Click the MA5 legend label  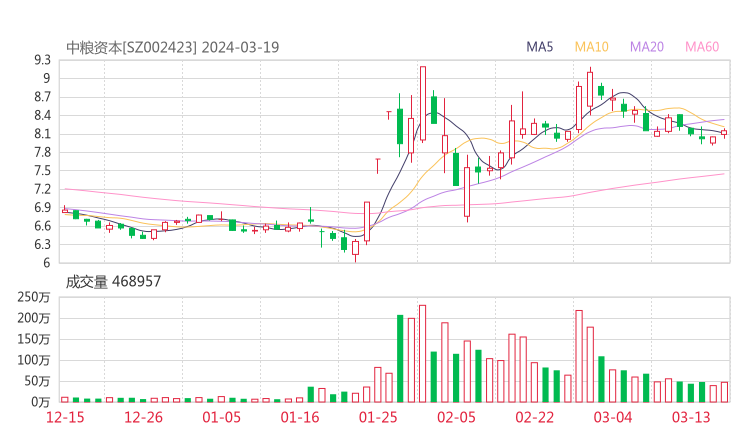(539, 47)
